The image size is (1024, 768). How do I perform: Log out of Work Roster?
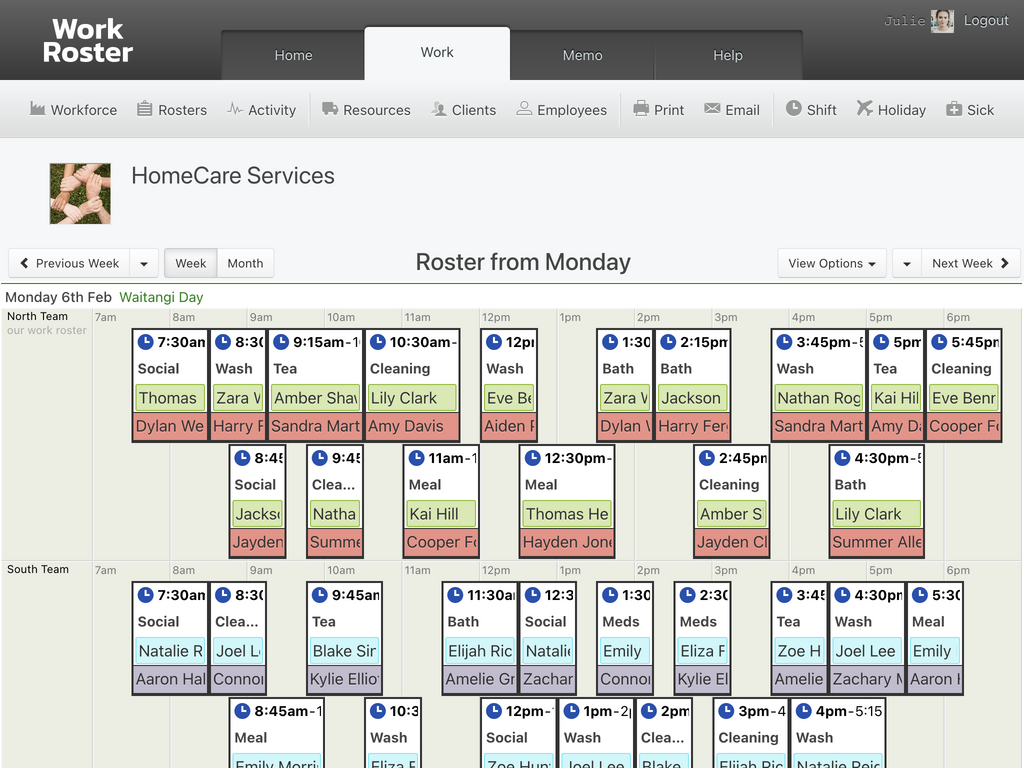point(986,20)
